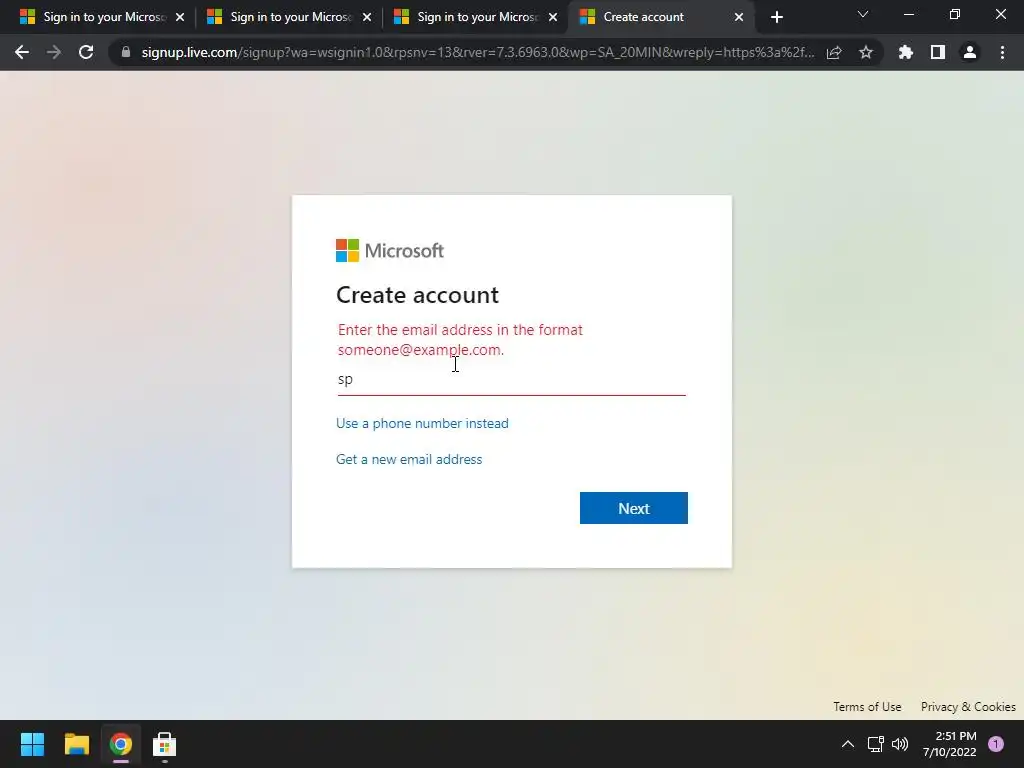Image resolution: width=1024 pixels, height=768 pixels.
Task: Open the Chrome extensions puzzle menu
Action: pos(906,52)
